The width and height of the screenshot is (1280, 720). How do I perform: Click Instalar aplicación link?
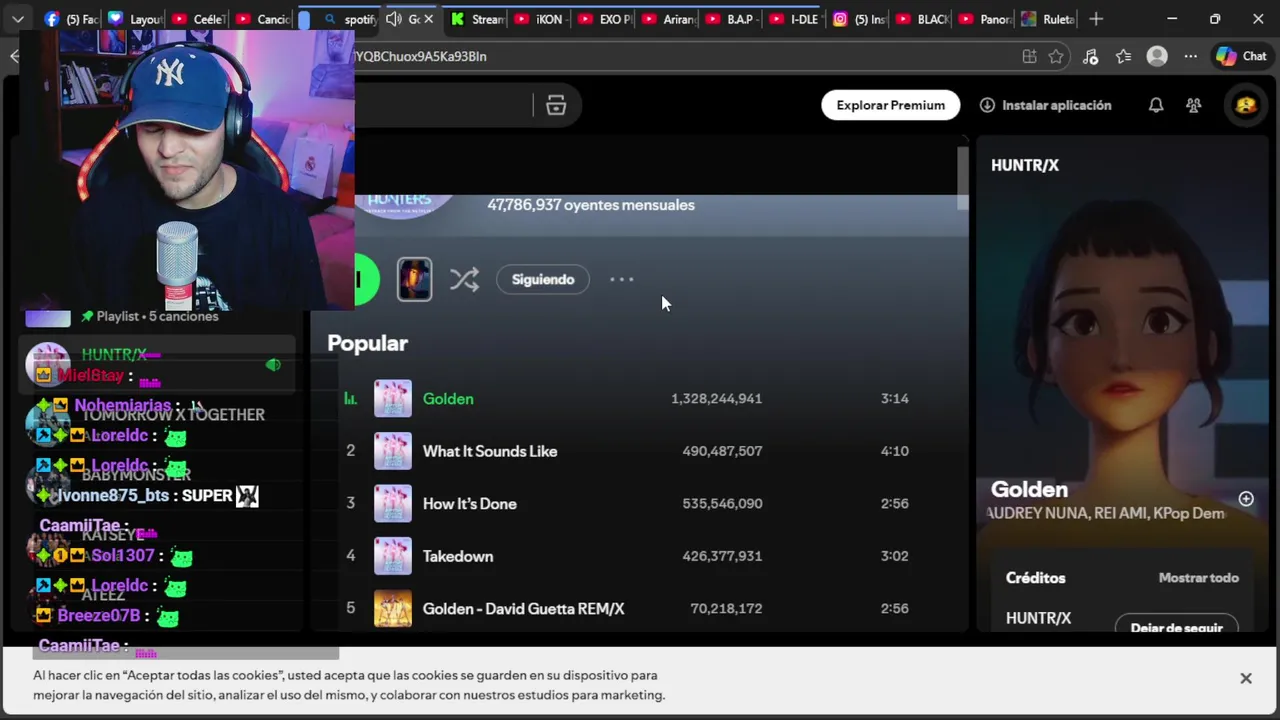coord(1045,105)
